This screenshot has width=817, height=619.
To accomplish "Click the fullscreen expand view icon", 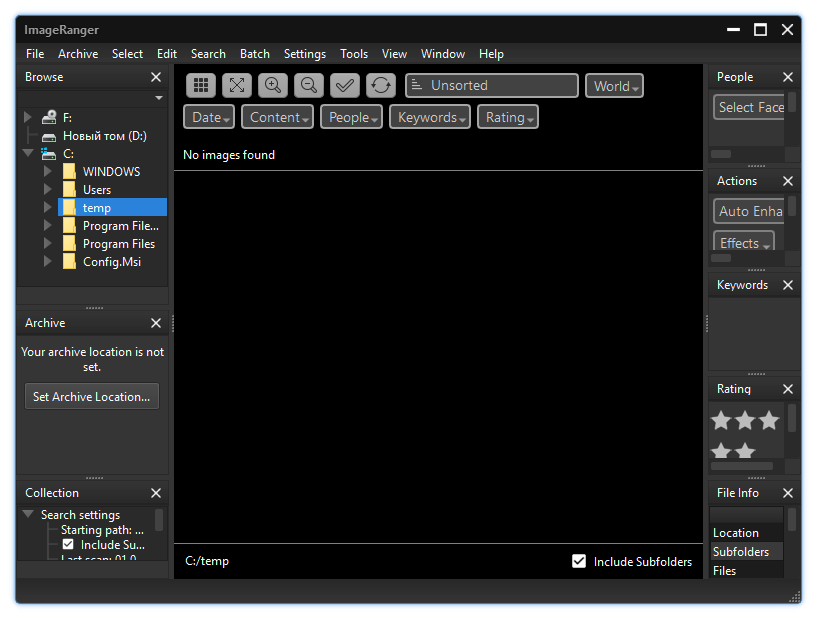I will (236, 85).
